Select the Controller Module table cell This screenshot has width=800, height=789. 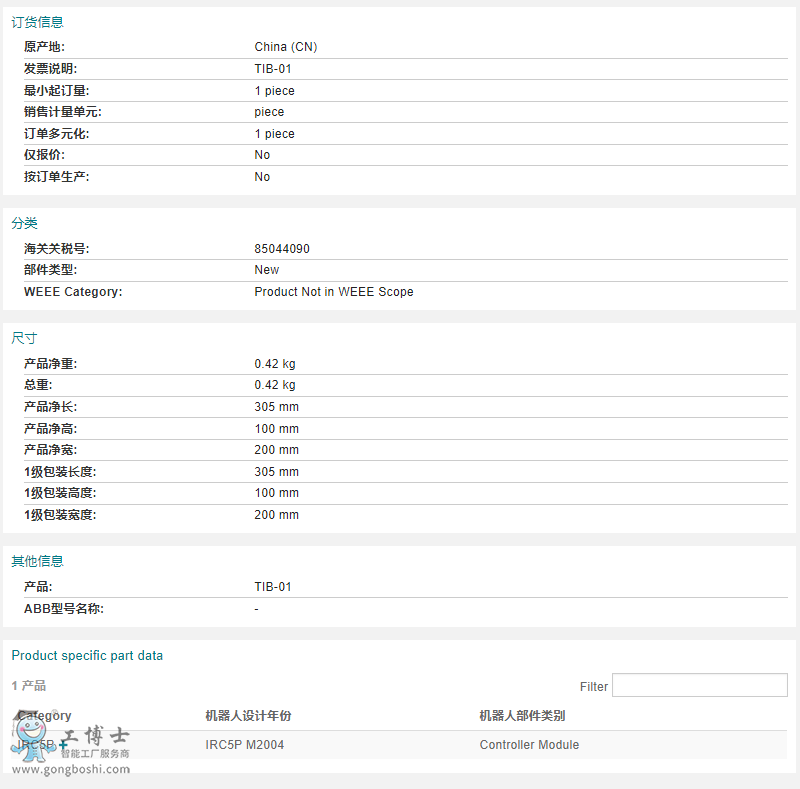click(x=529, y=745)
